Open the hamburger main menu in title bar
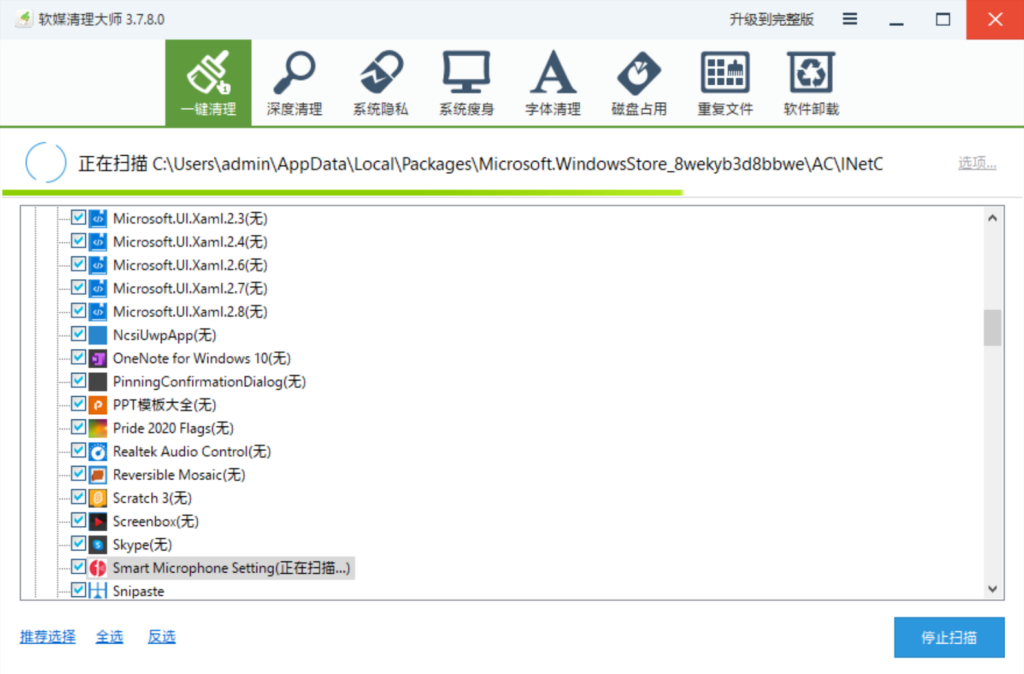Image resolution: width=1024 pixels, height=674 pixels. click(x=850, y=19)
